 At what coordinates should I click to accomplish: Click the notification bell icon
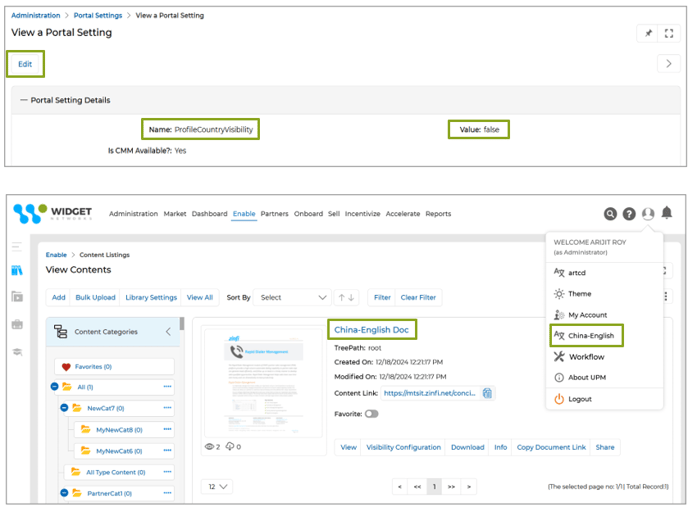(667, 213)
